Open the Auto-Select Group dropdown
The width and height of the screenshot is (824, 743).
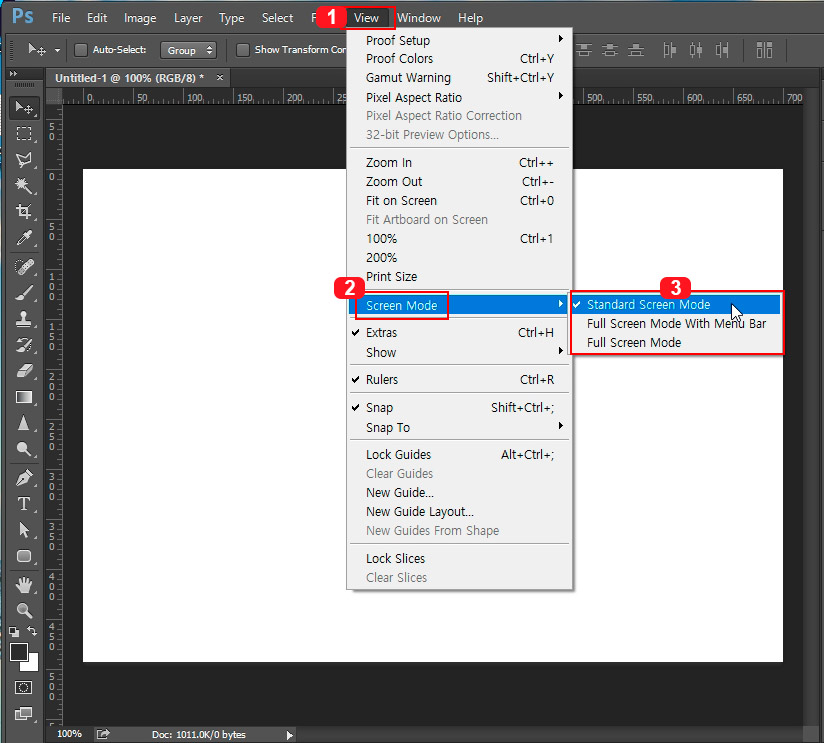point(189,50)
